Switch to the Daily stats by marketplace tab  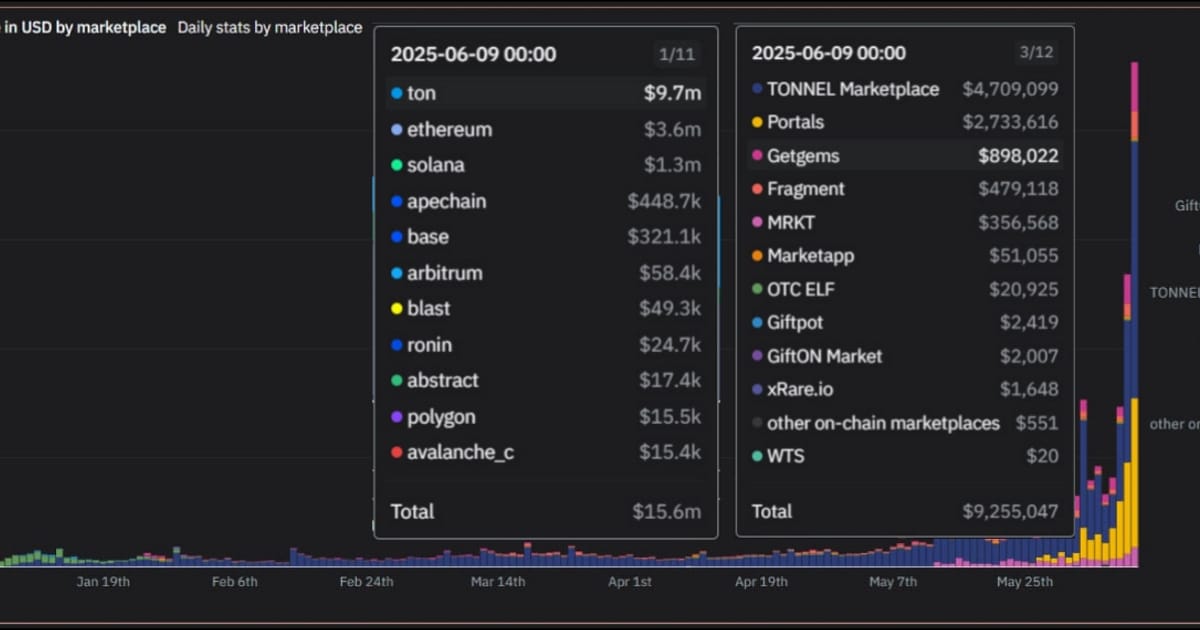point(270,28)
